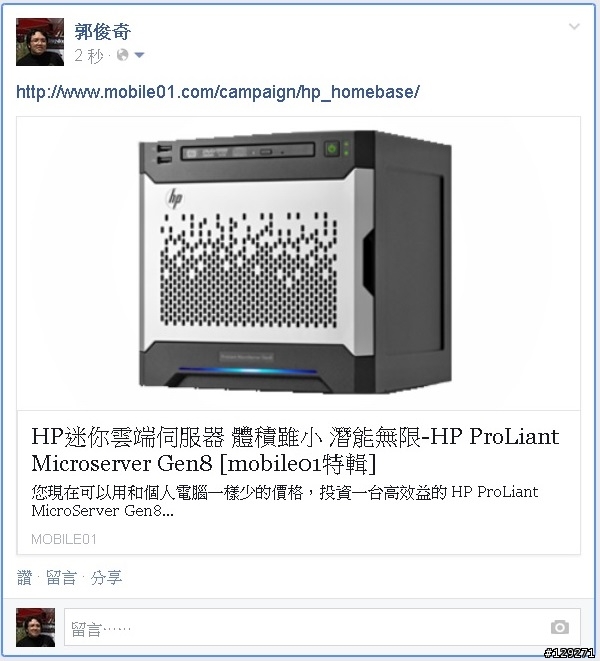Expand the post options chevron
Screen dimensions: 600x661
point(574,27)
